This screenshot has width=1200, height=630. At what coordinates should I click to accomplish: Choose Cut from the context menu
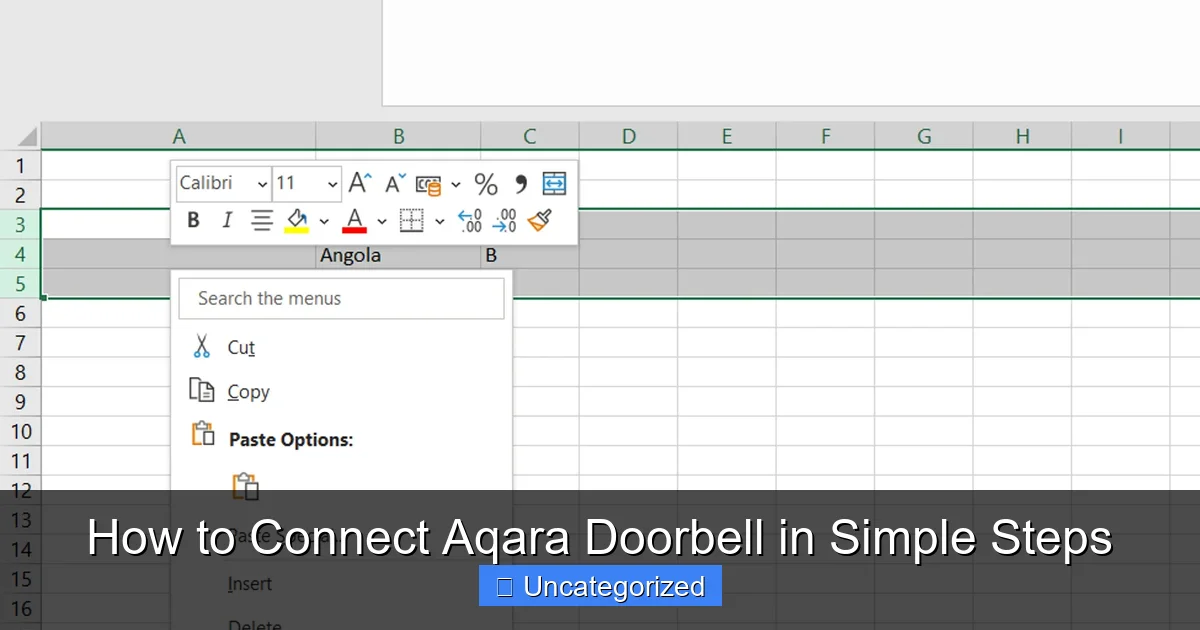[240, 347]
